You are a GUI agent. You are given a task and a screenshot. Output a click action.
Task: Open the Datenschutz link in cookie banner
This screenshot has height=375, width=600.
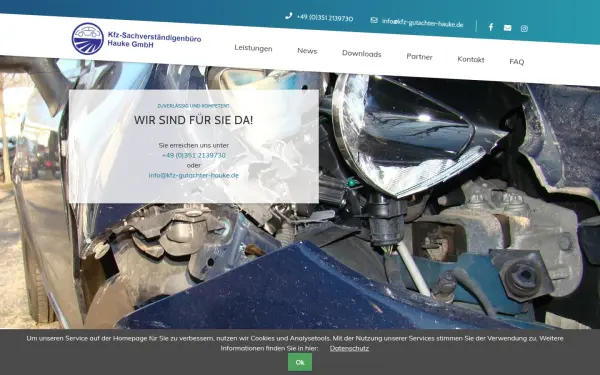point(349,348)
